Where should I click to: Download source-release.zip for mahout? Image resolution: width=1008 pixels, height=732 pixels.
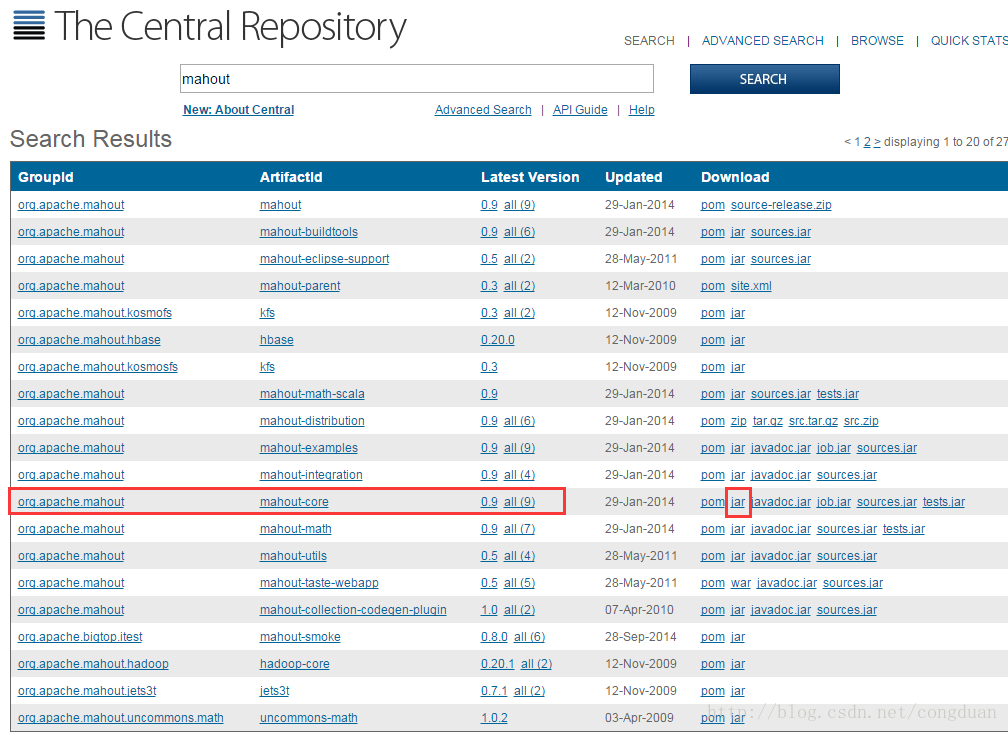781,205
